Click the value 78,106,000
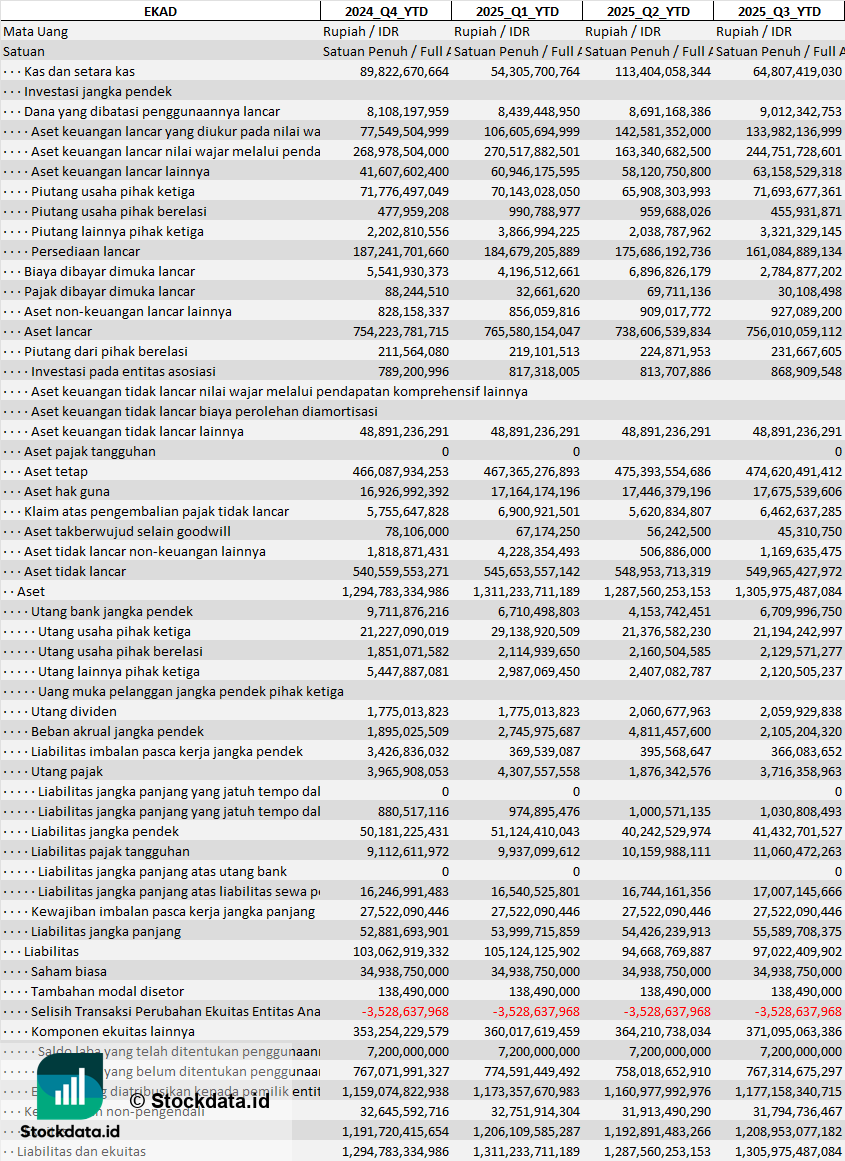The image size is (845, 1161). 417,531
